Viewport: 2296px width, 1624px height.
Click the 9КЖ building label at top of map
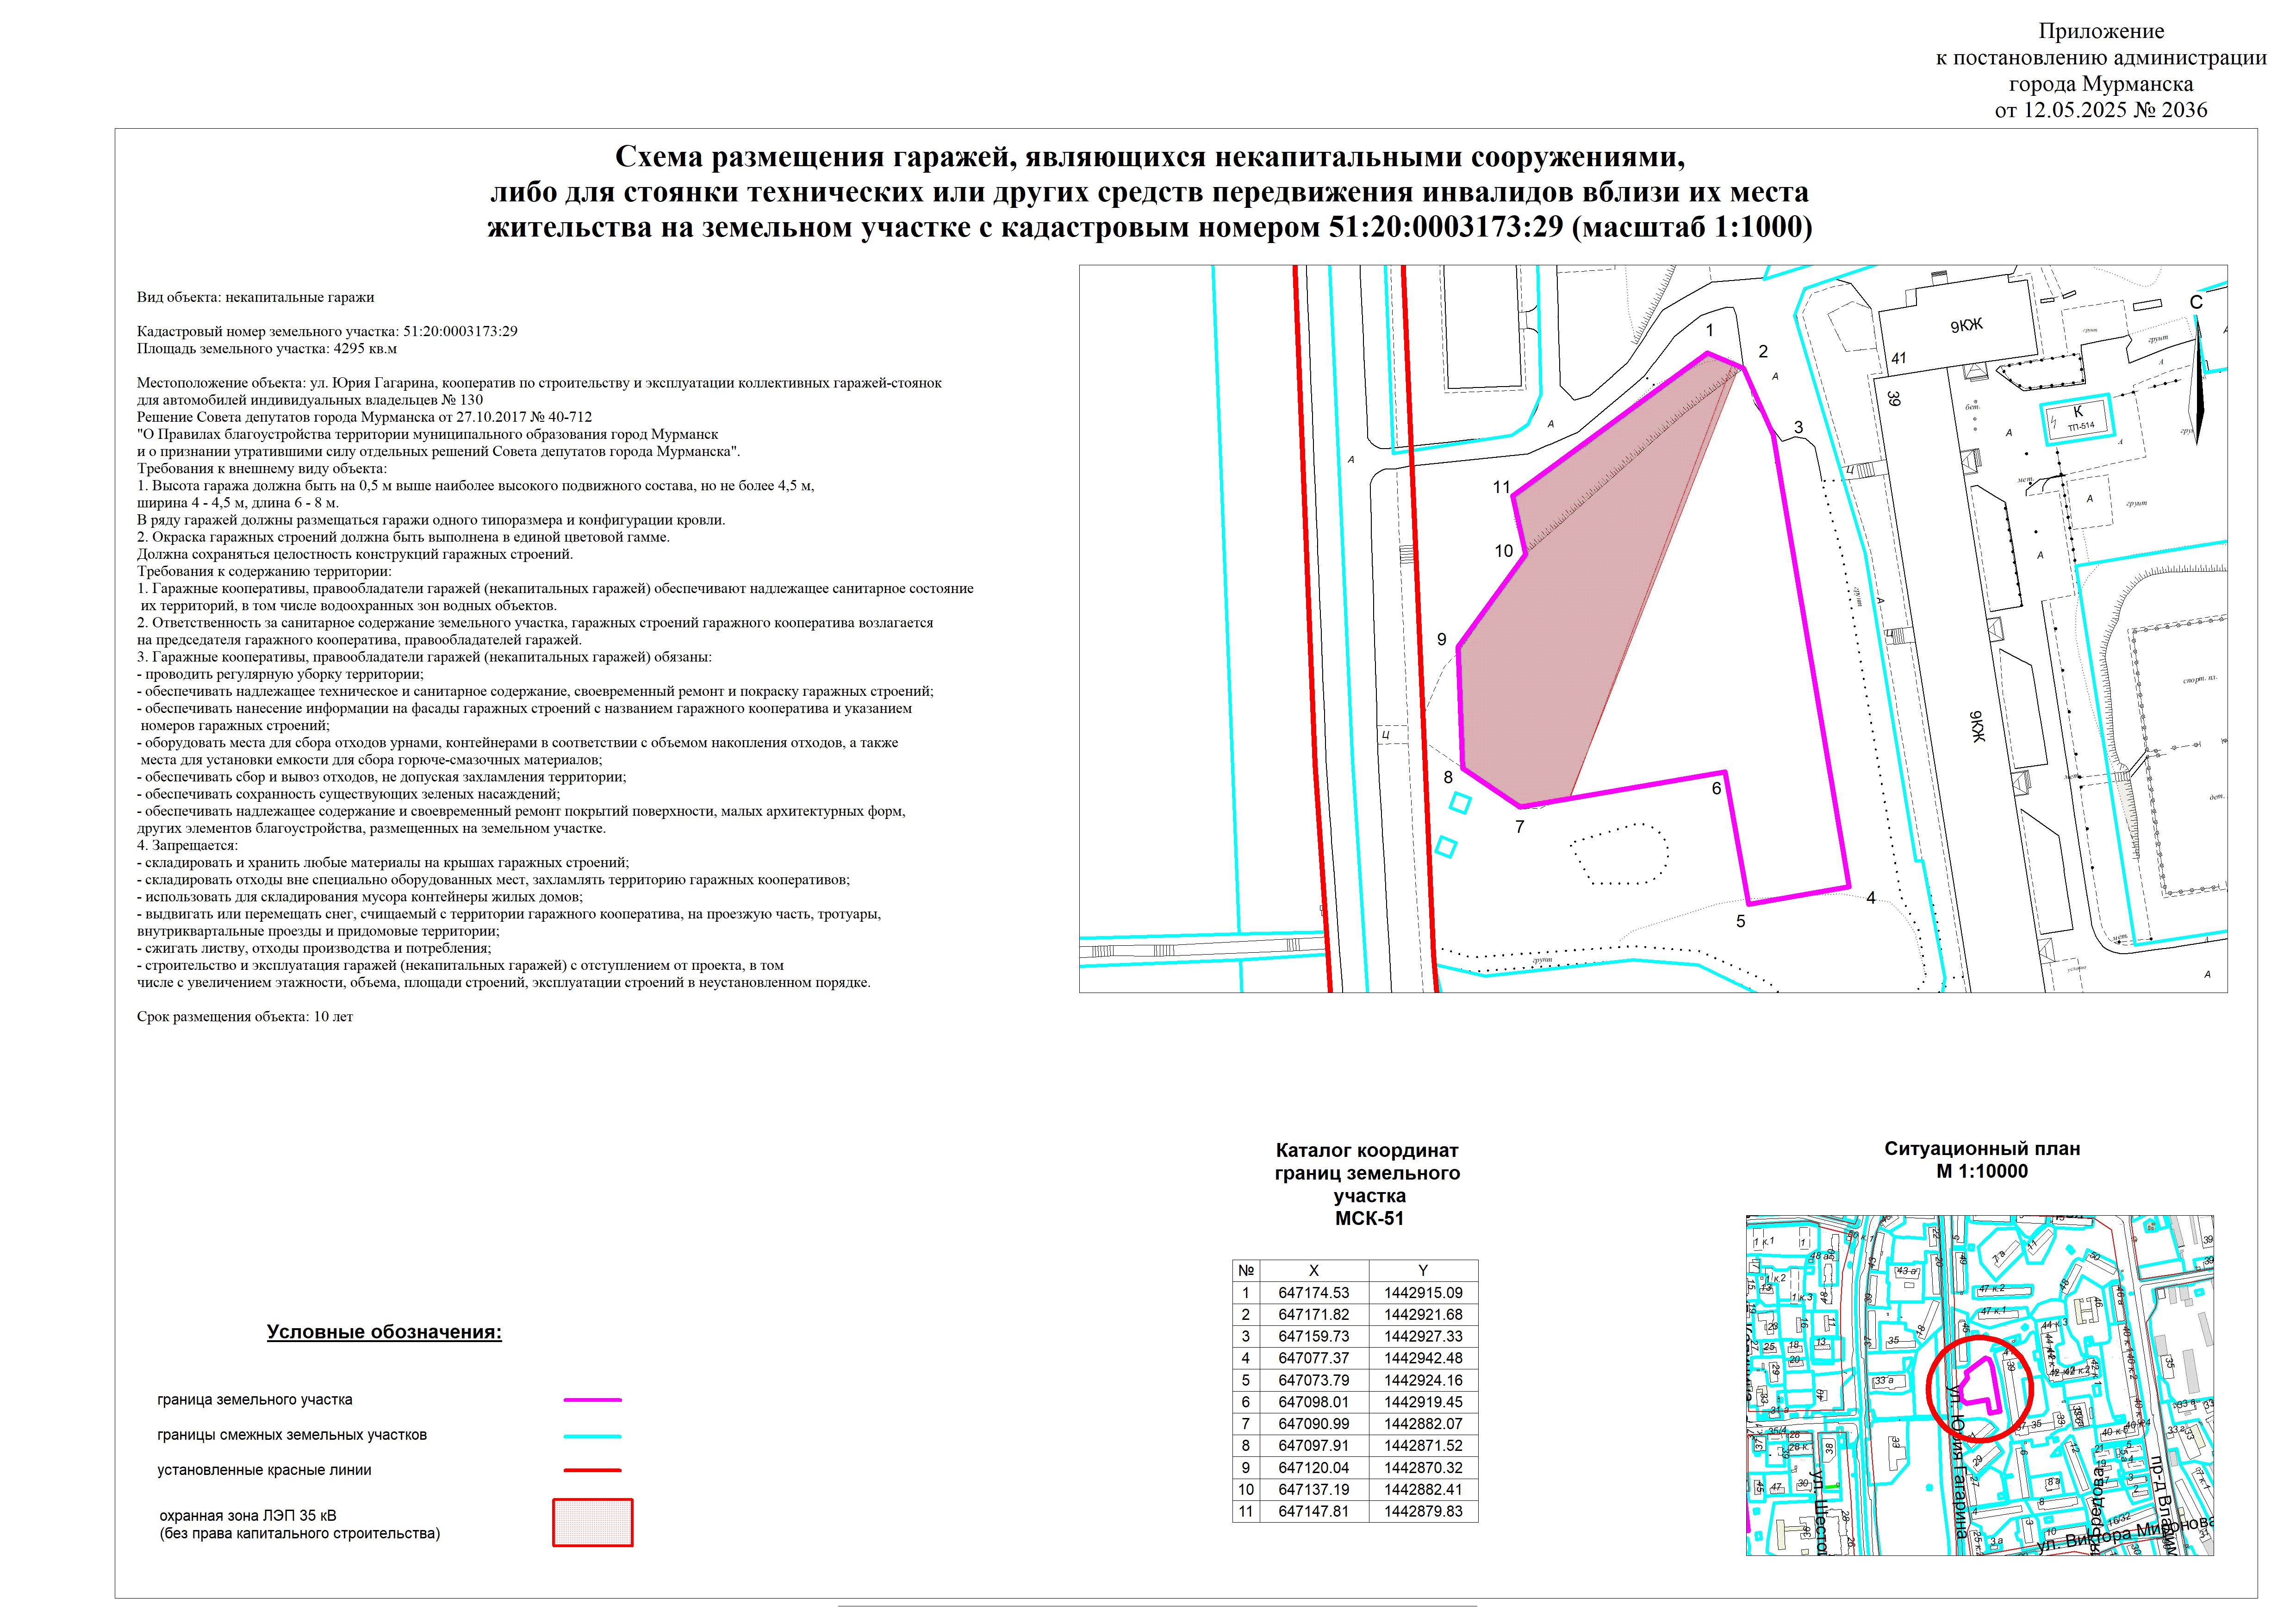click(1966, 325)
